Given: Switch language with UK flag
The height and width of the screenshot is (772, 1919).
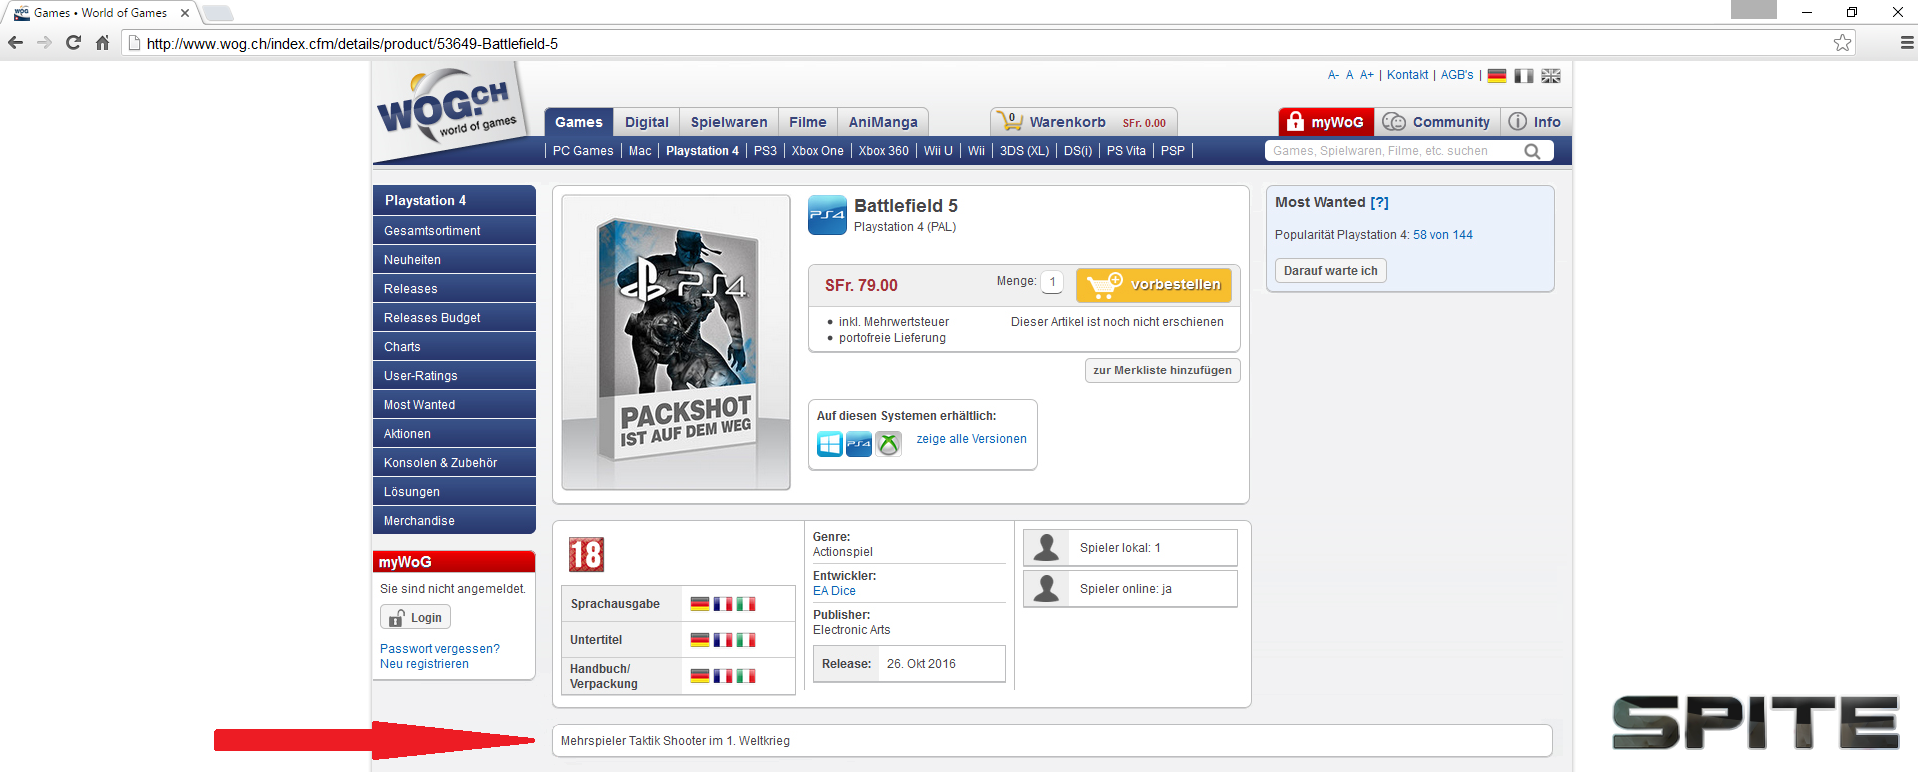Looking at the screenshot, I should (1551, 76).
